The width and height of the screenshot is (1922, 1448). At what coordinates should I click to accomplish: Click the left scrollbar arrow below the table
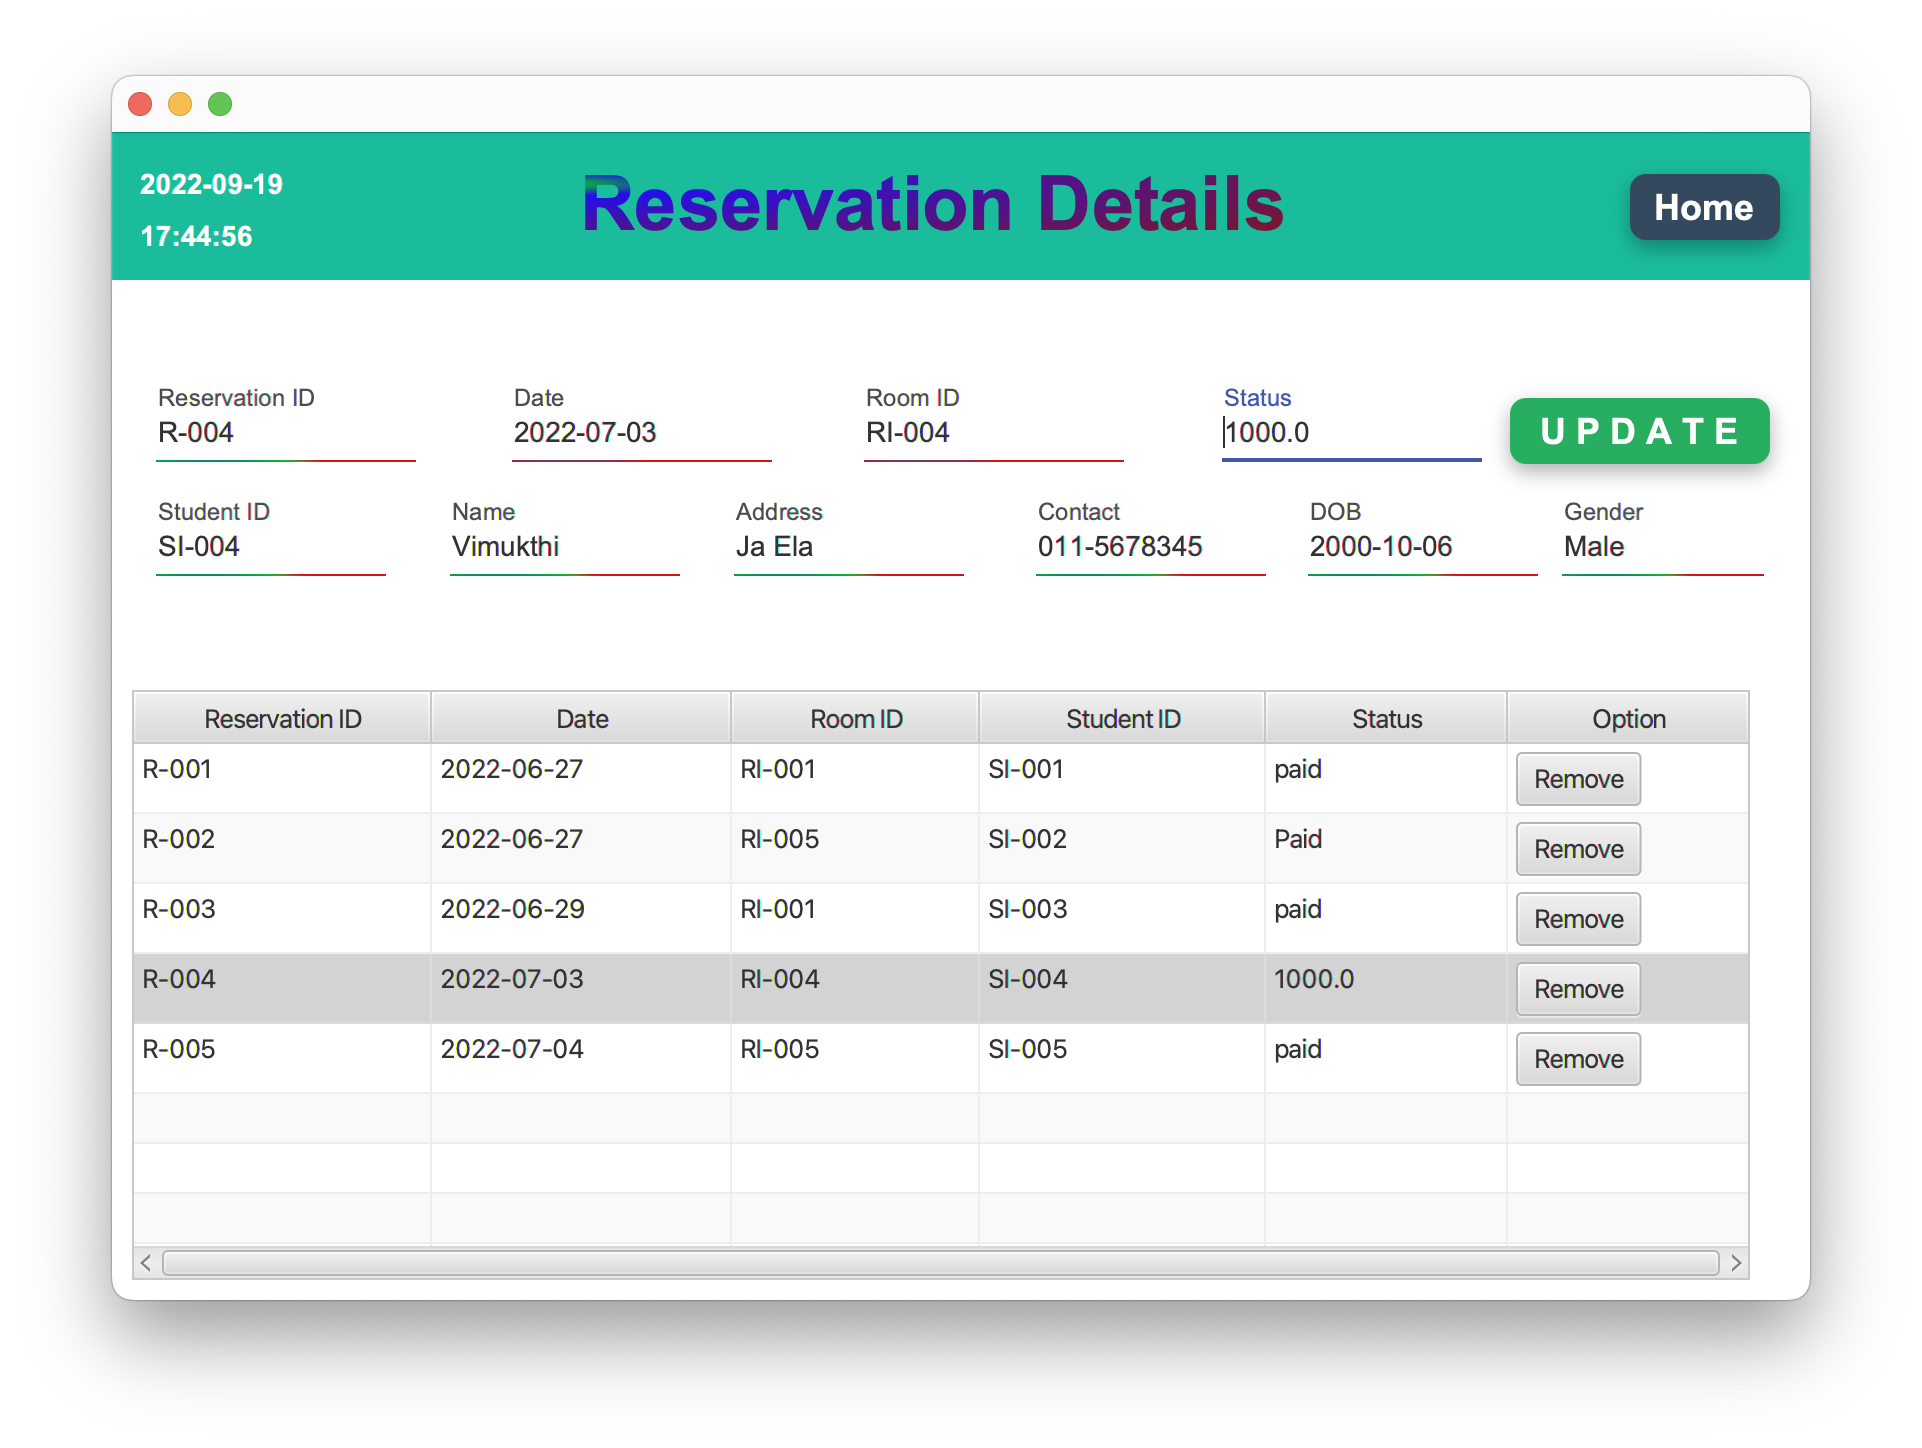(x=145, y=1263)
